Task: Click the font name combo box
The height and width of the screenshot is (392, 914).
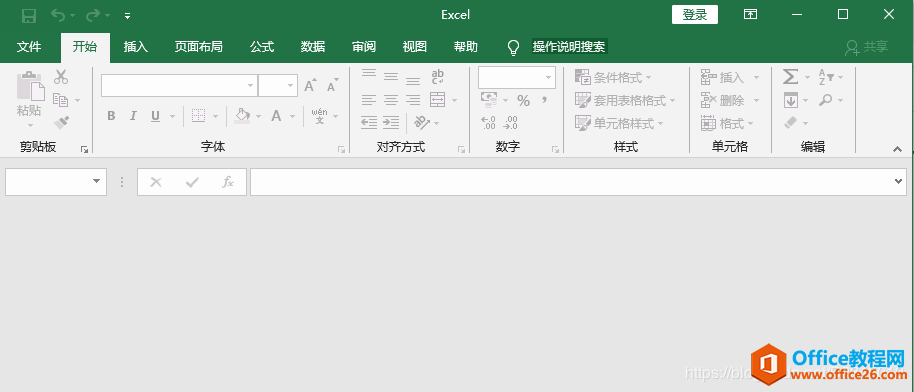Action: pyautogui.click(x=179, y=85)
